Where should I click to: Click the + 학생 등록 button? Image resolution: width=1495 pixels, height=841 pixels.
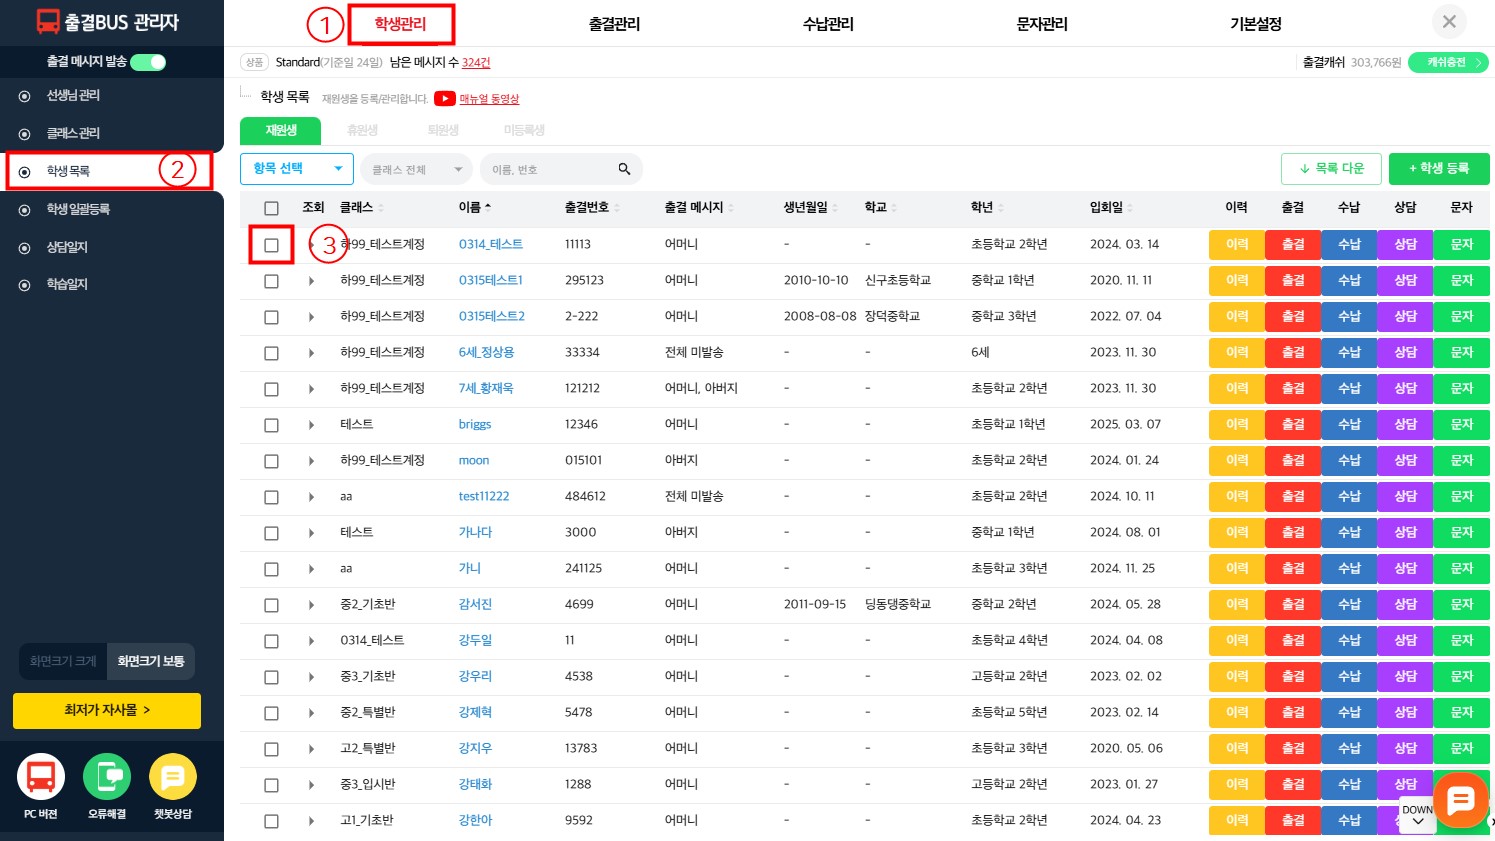coord(1438,169)
